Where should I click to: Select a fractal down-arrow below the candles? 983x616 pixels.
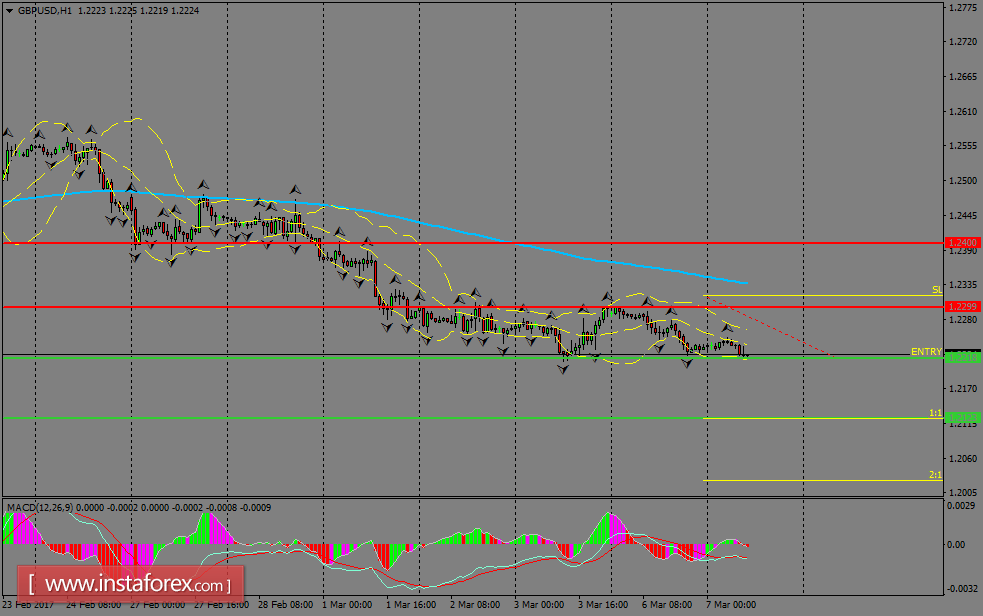[562, 369]
